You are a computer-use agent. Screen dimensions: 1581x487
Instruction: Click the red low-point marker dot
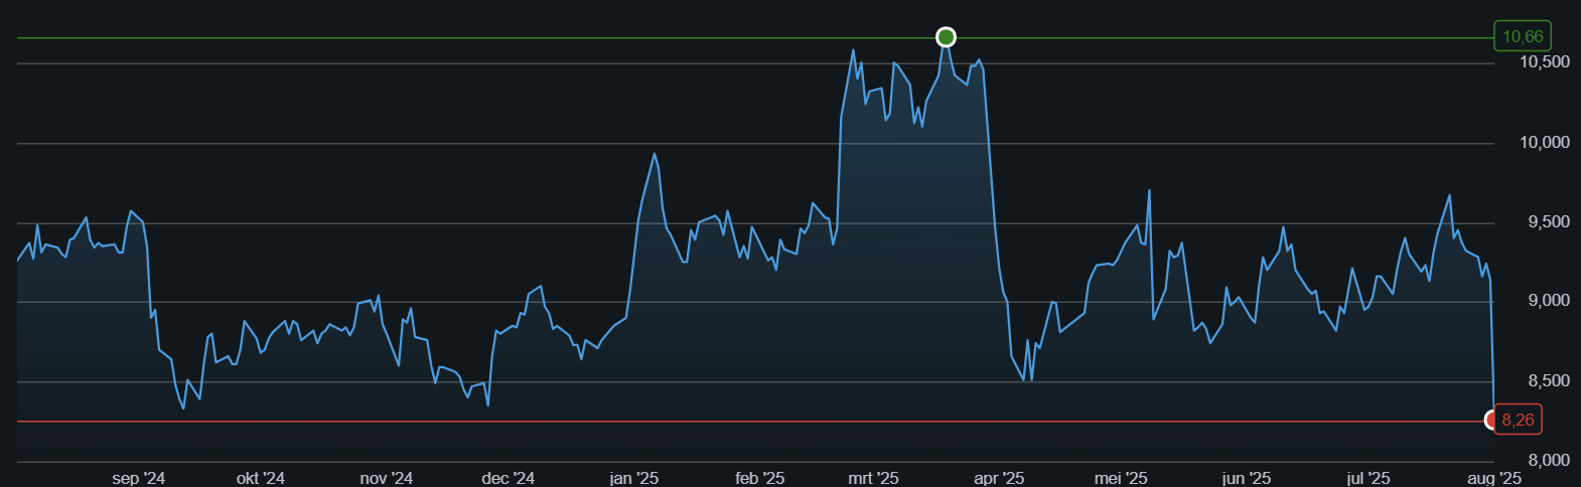coord(1492,421)
